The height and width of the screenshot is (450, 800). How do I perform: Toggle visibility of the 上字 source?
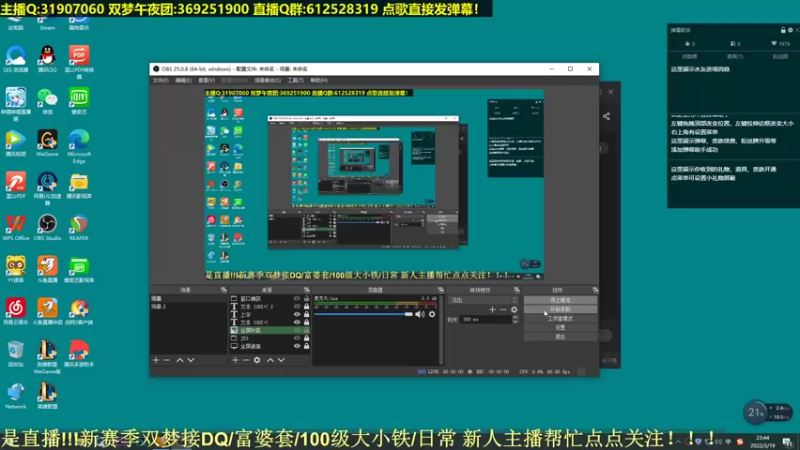point(297,314)
